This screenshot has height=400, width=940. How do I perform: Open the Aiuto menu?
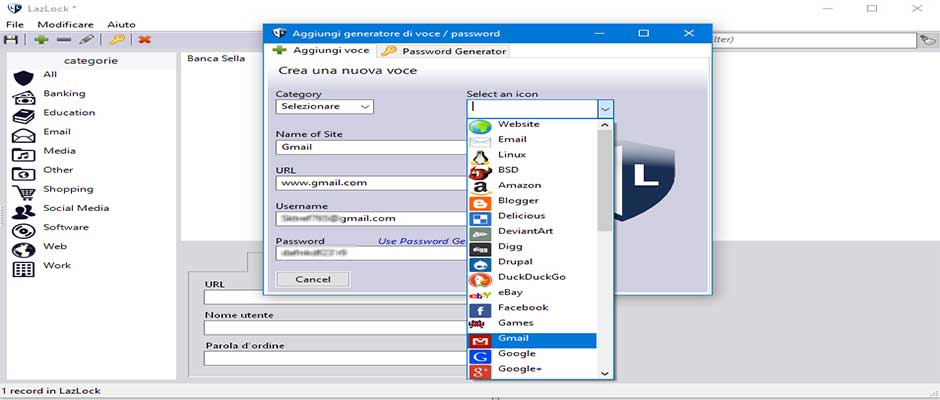[121, 25]
